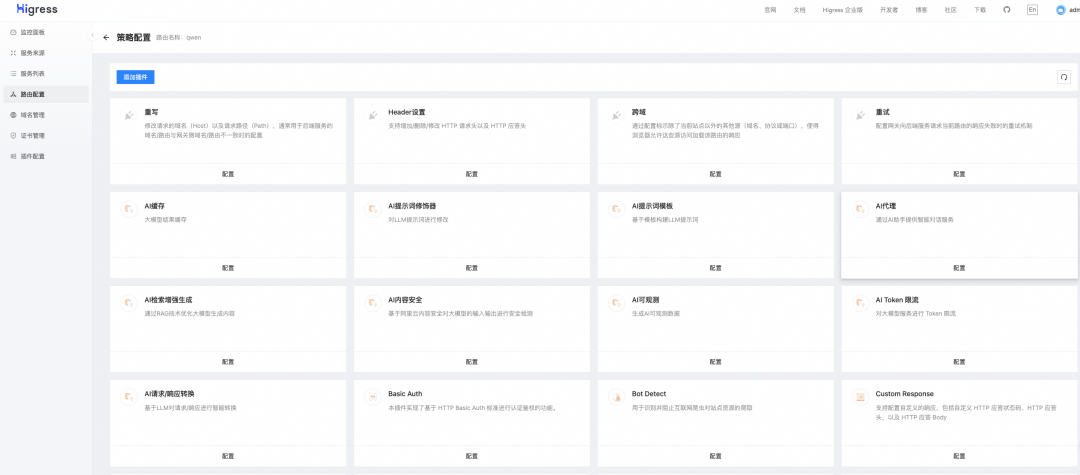
Task: Click the AI请求/响应转换 plugin icon
Action: point(128,397)
